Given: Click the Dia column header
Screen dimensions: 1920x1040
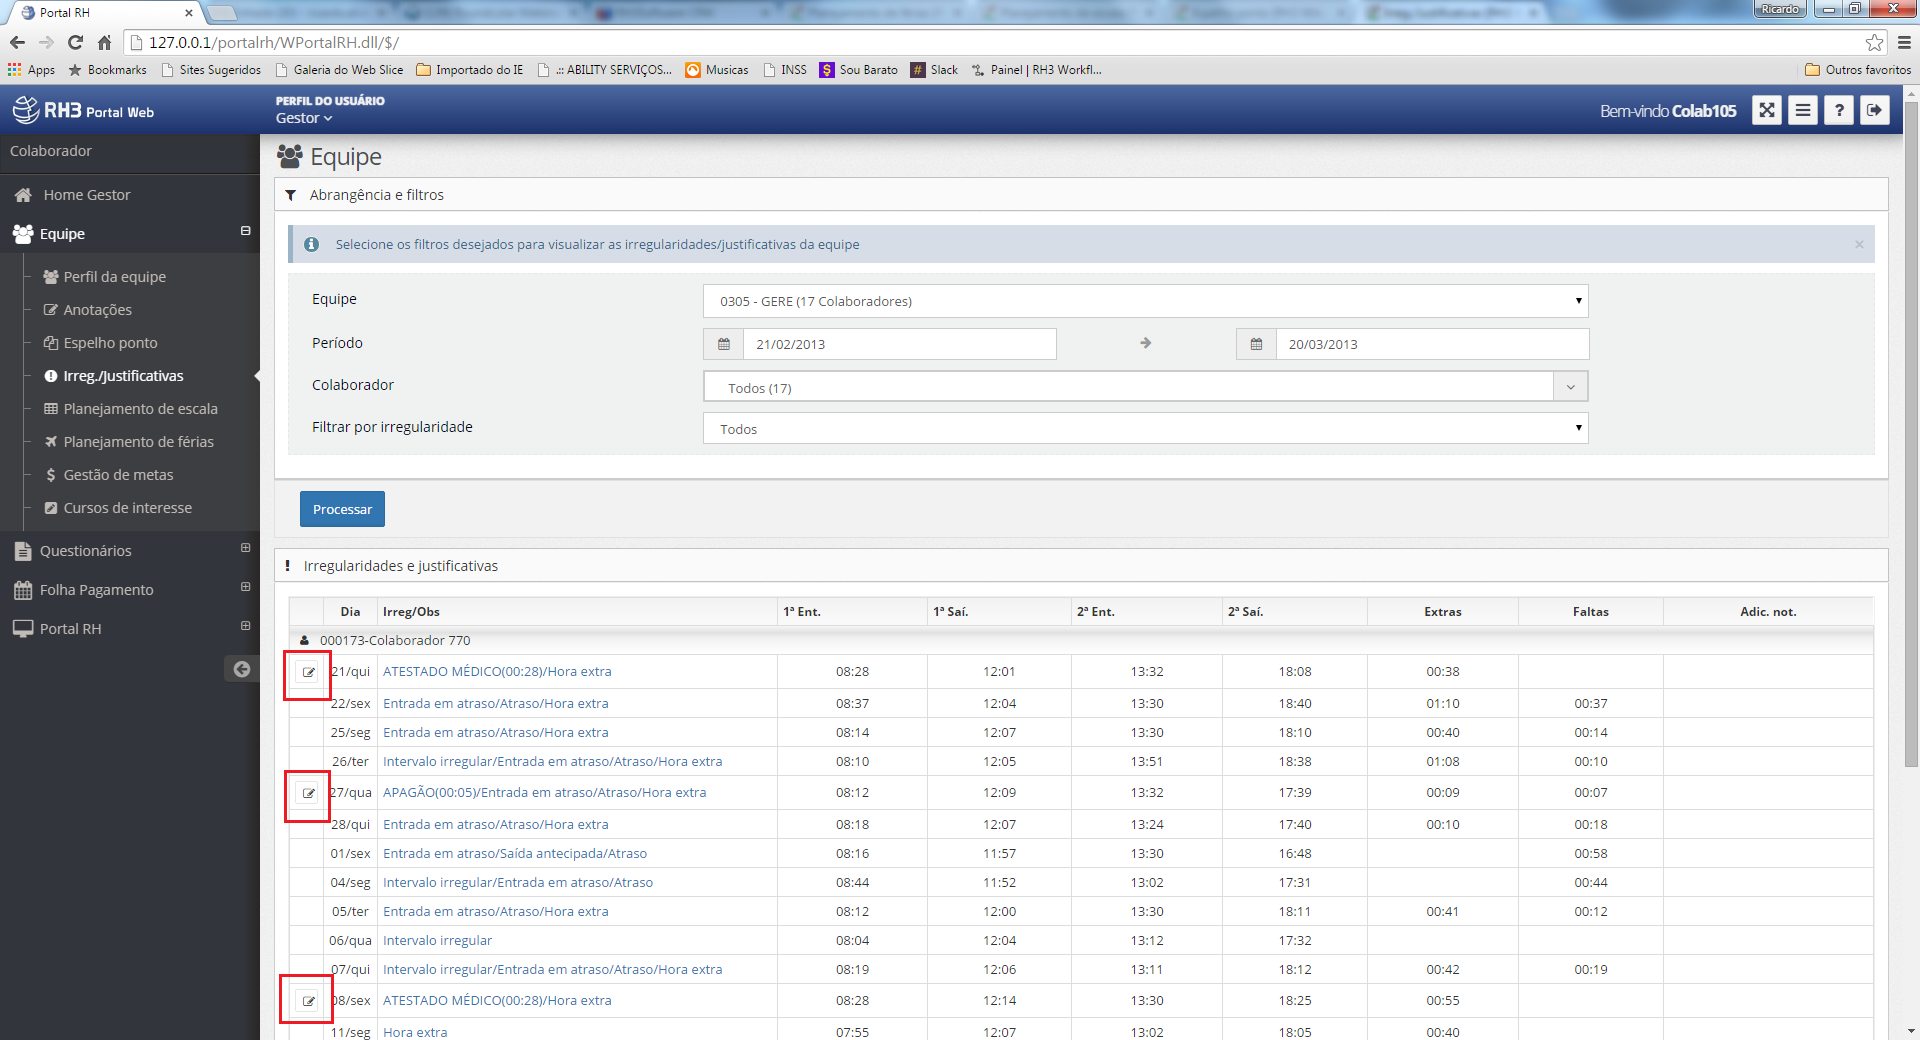Looking at the screenshot, I should click(350, 612).
